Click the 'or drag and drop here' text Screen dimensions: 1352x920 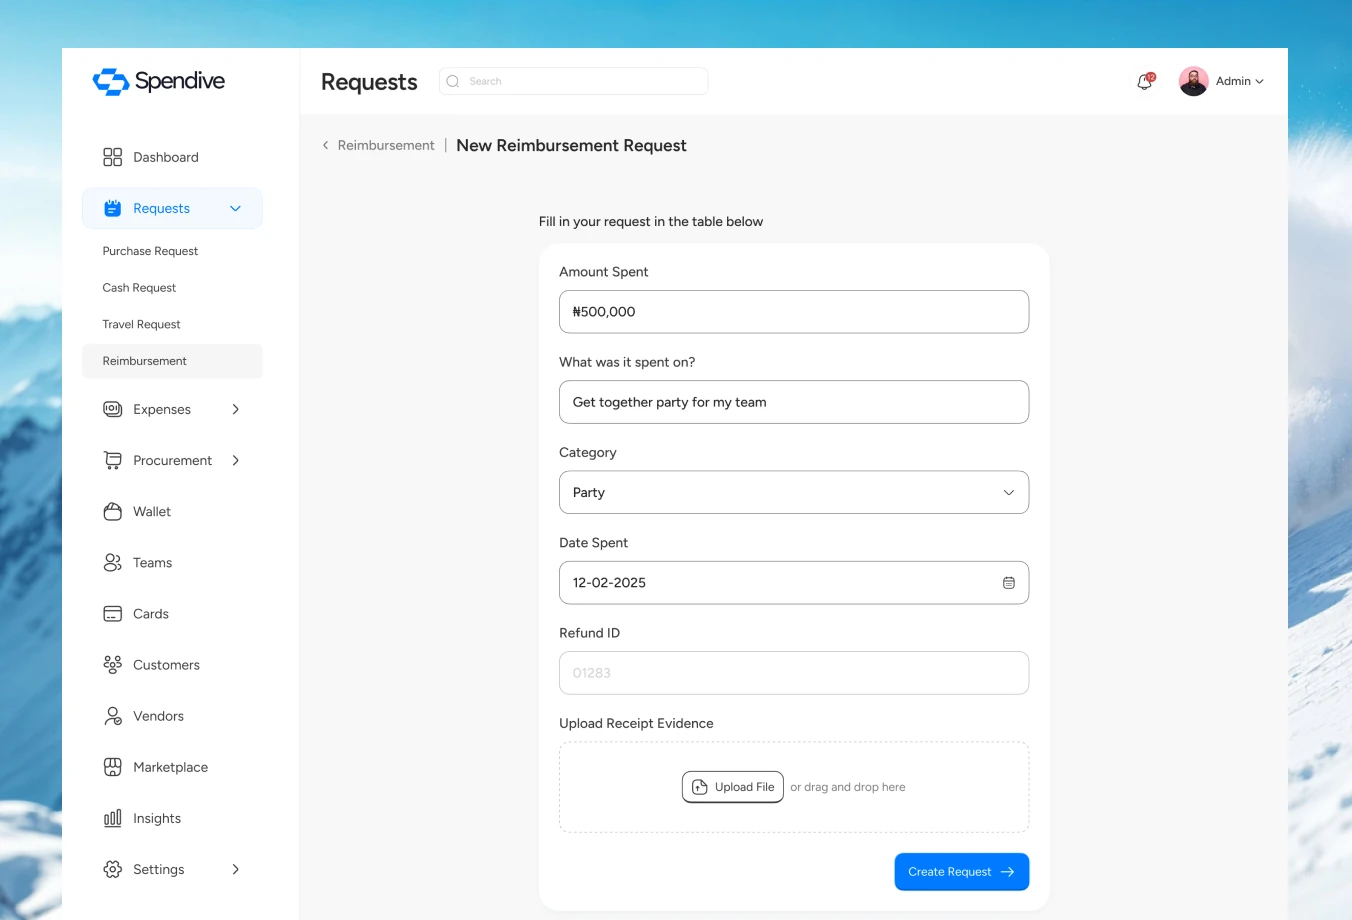[848, 787]
